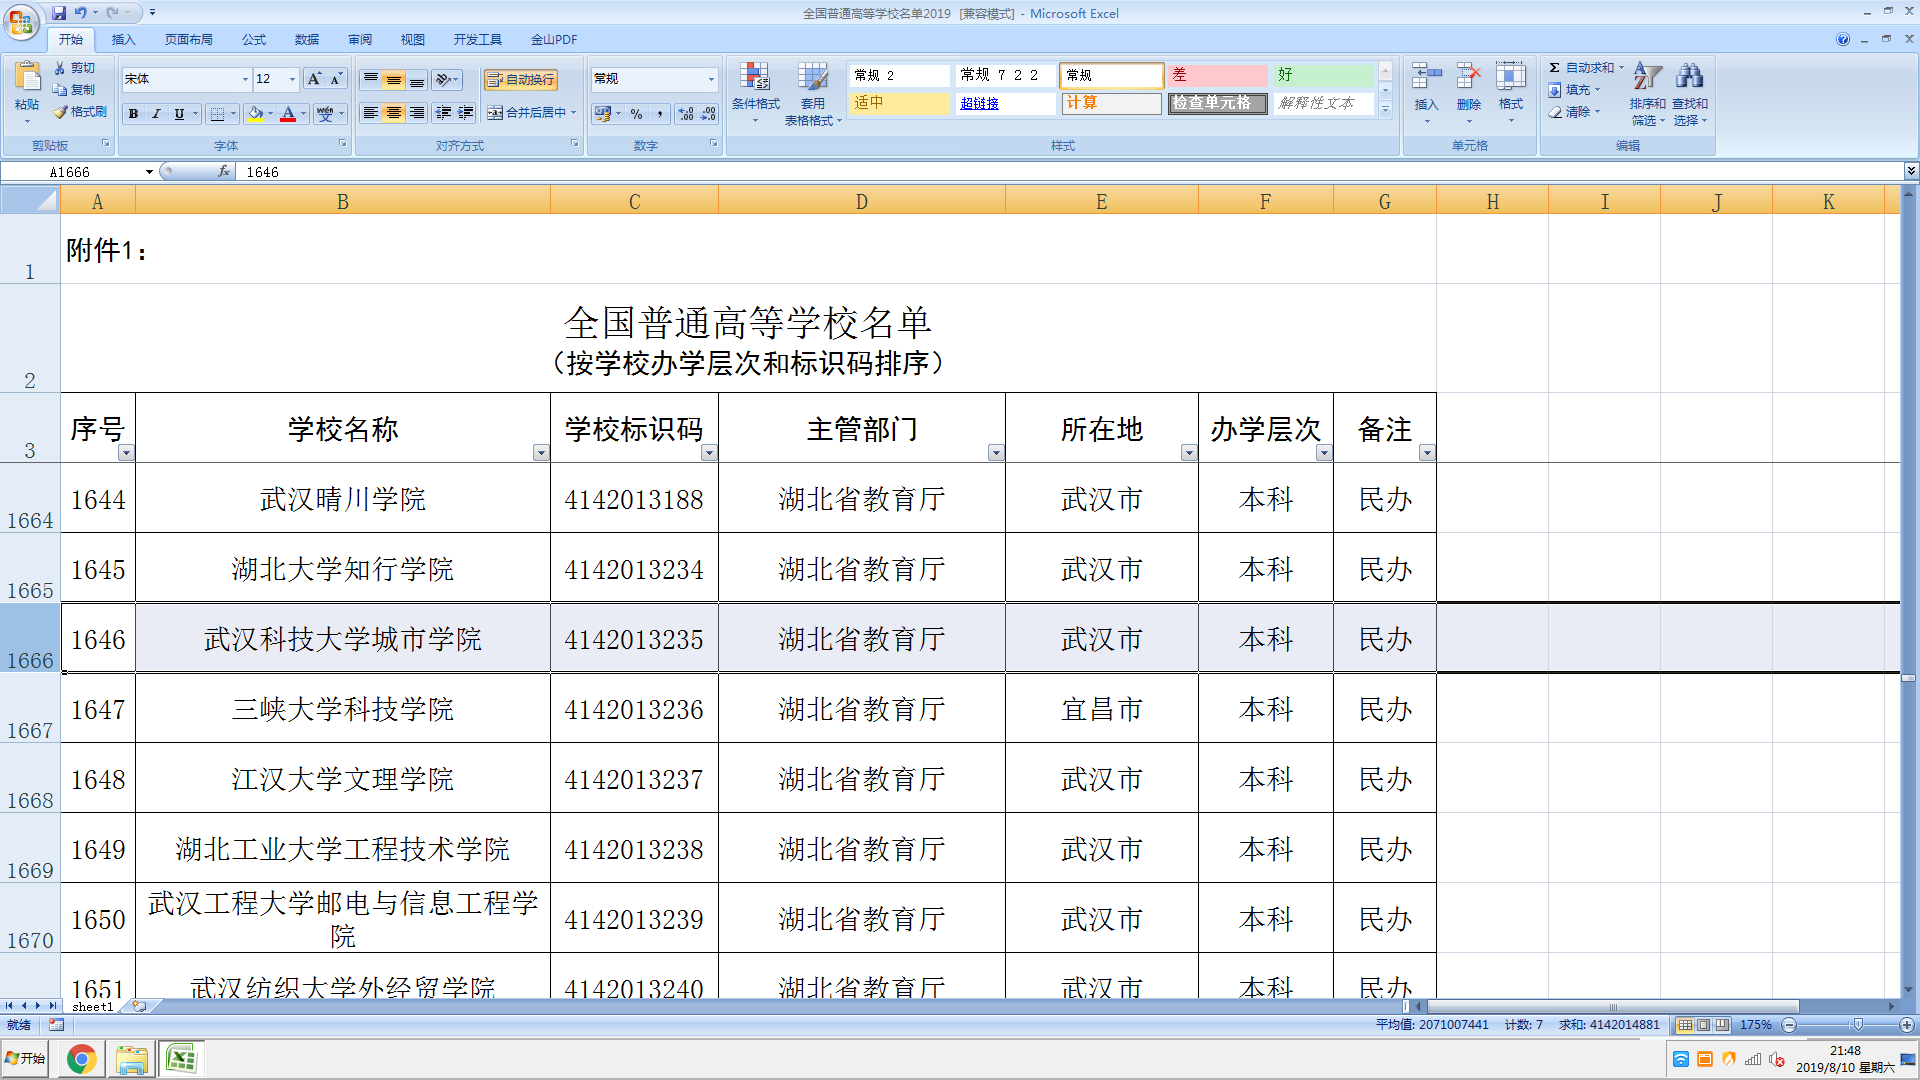Open the fill color dropdown arrow
The width and height of the screenshot is (1920, 1080).
(x=270, y=114)
